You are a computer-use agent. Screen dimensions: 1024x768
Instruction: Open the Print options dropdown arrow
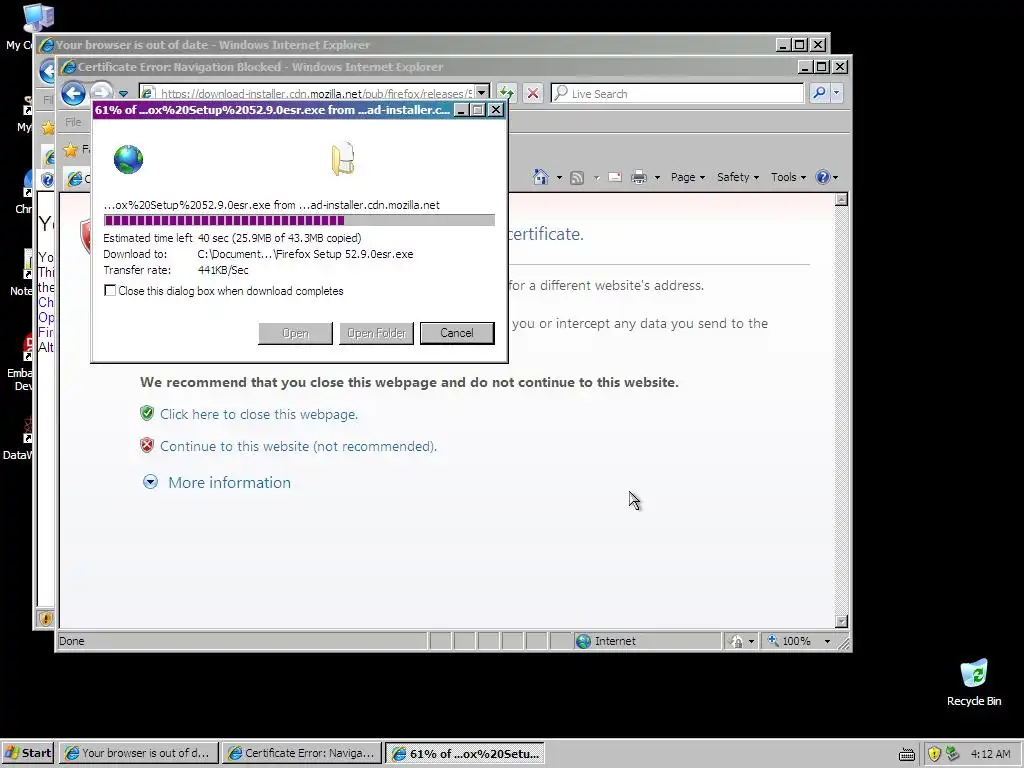[657, 178]
